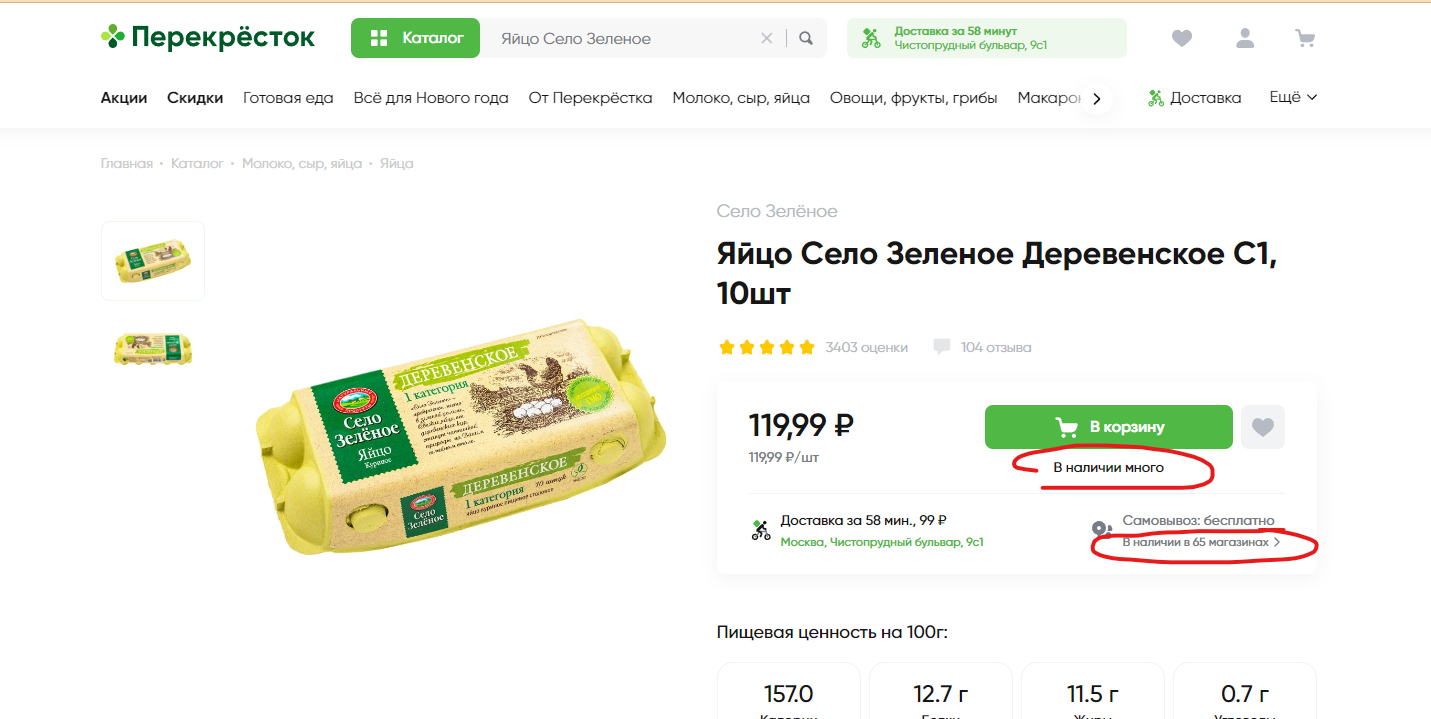Add product to favorites with heart button
Screen dimensions: 1431x719
click(1263, 427)
